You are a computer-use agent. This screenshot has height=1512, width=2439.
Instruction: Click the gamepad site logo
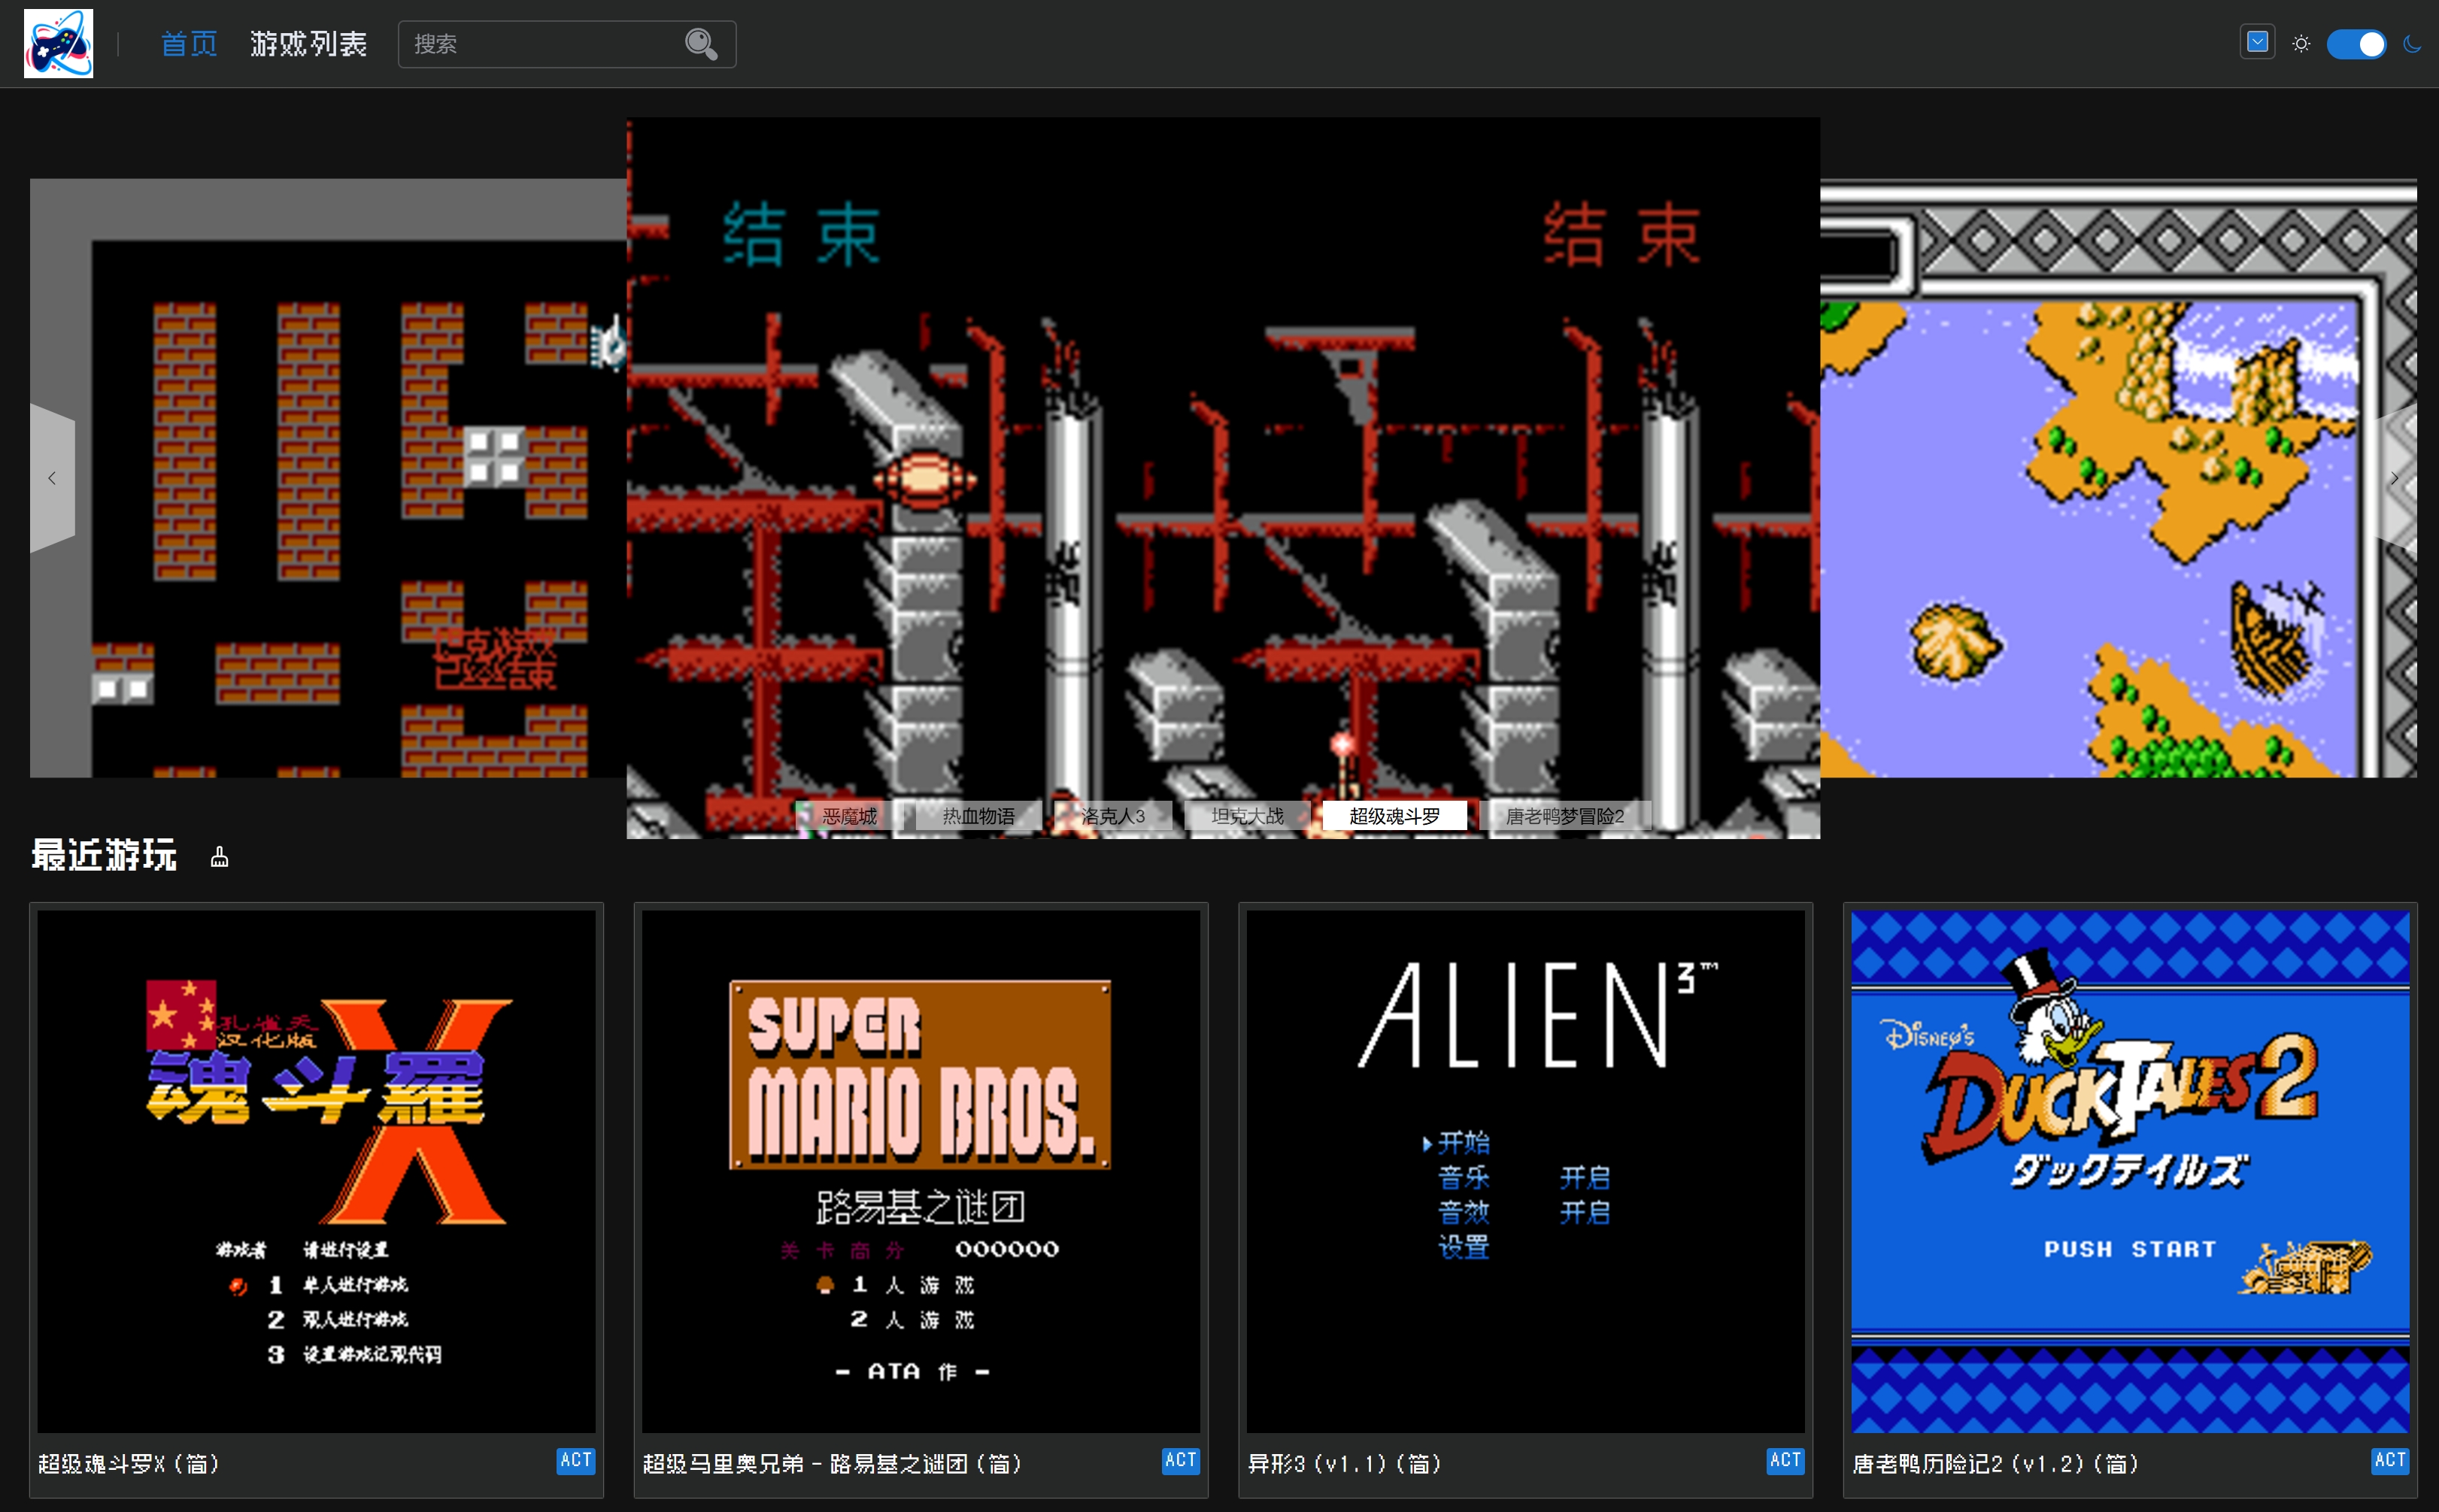point(58,44)
